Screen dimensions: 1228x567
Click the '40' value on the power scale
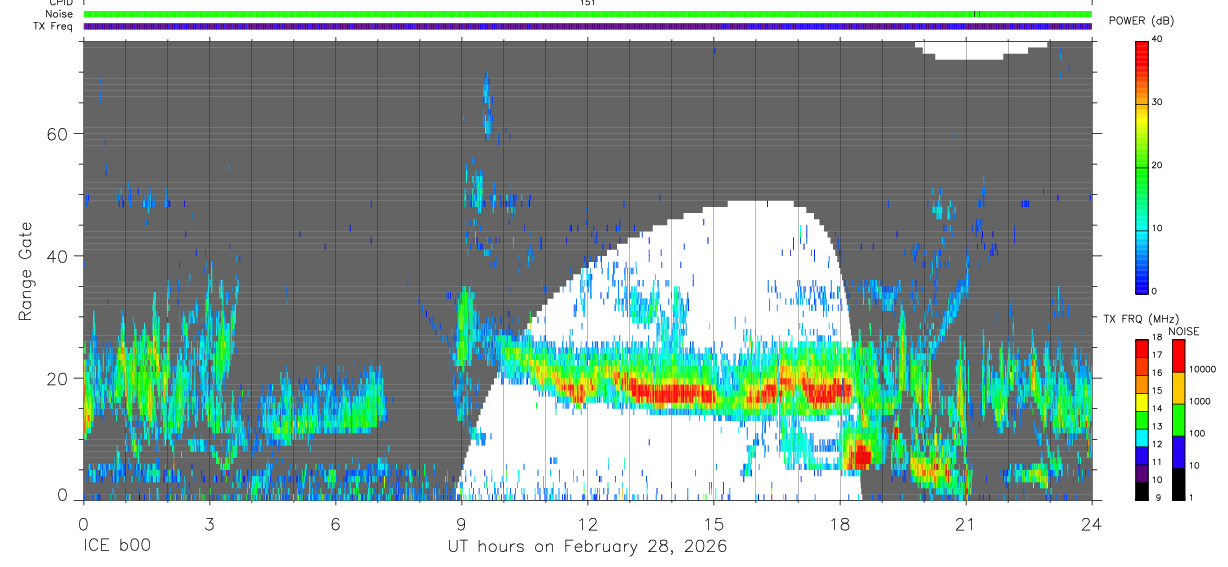tap(1157, 39)
